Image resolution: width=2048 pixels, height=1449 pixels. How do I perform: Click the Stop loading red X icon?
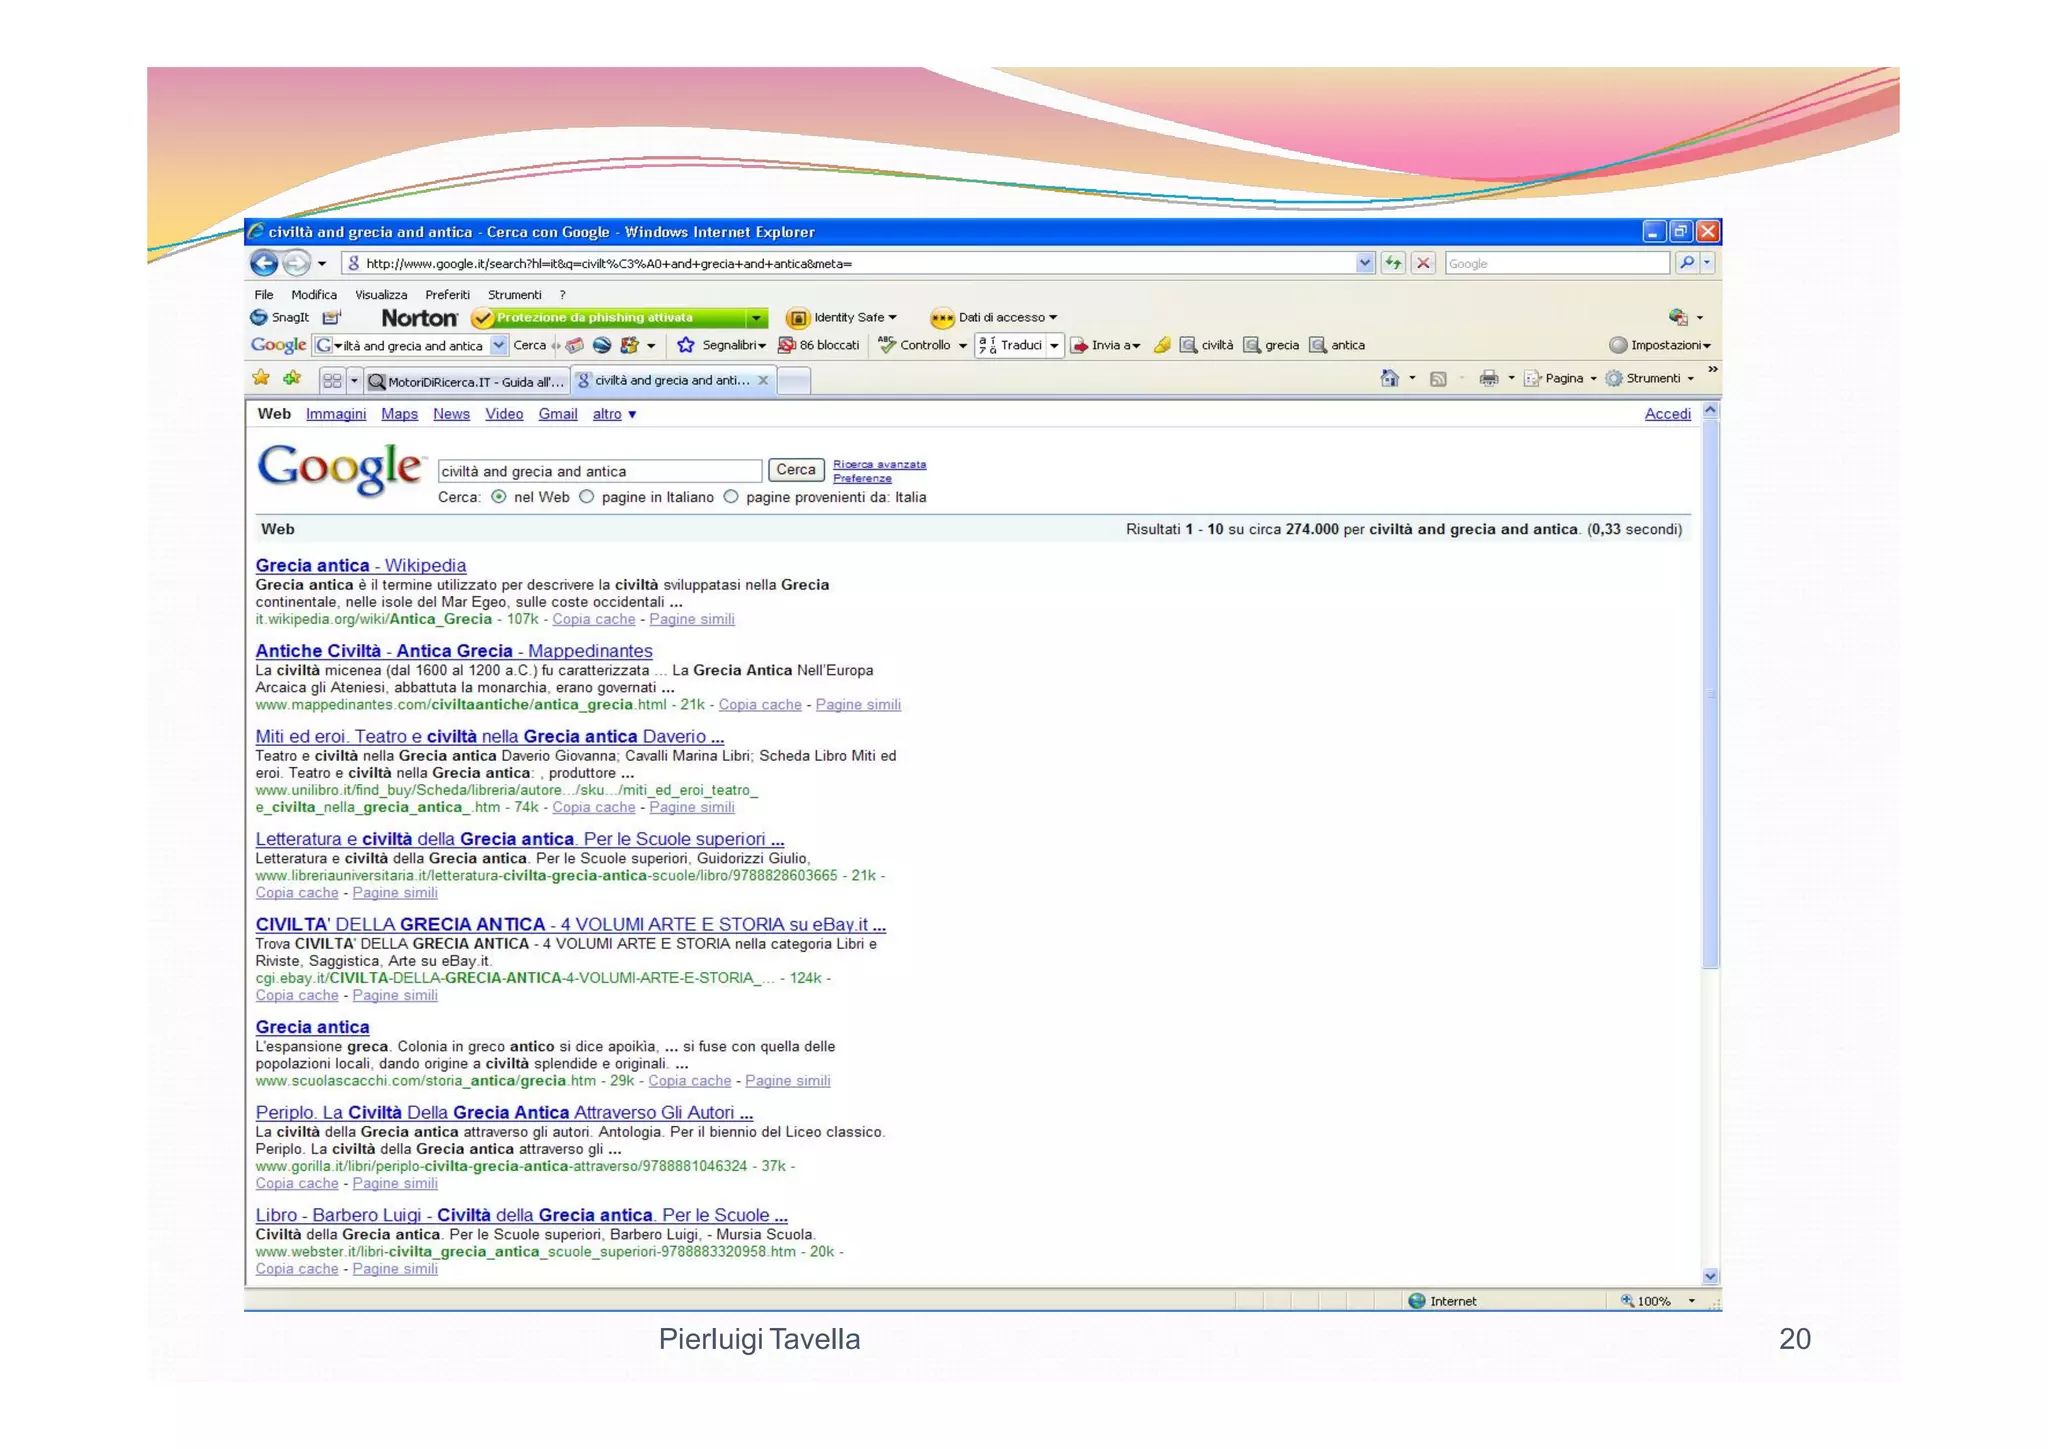(1424, 263)
